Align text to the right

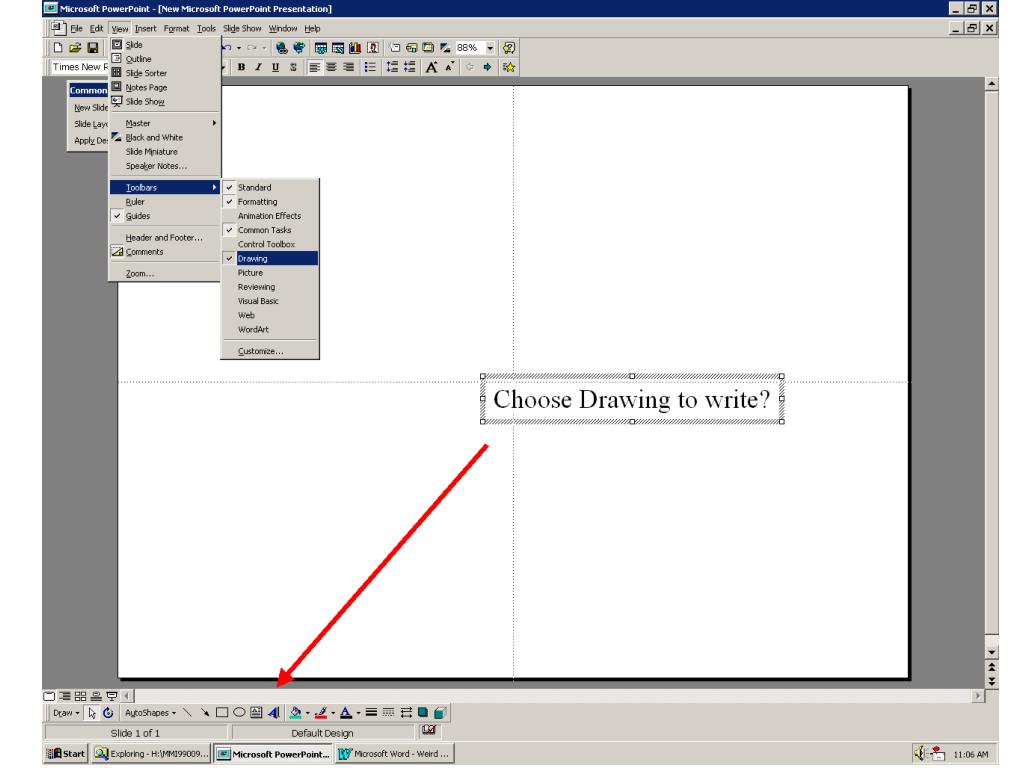(349, 67)
